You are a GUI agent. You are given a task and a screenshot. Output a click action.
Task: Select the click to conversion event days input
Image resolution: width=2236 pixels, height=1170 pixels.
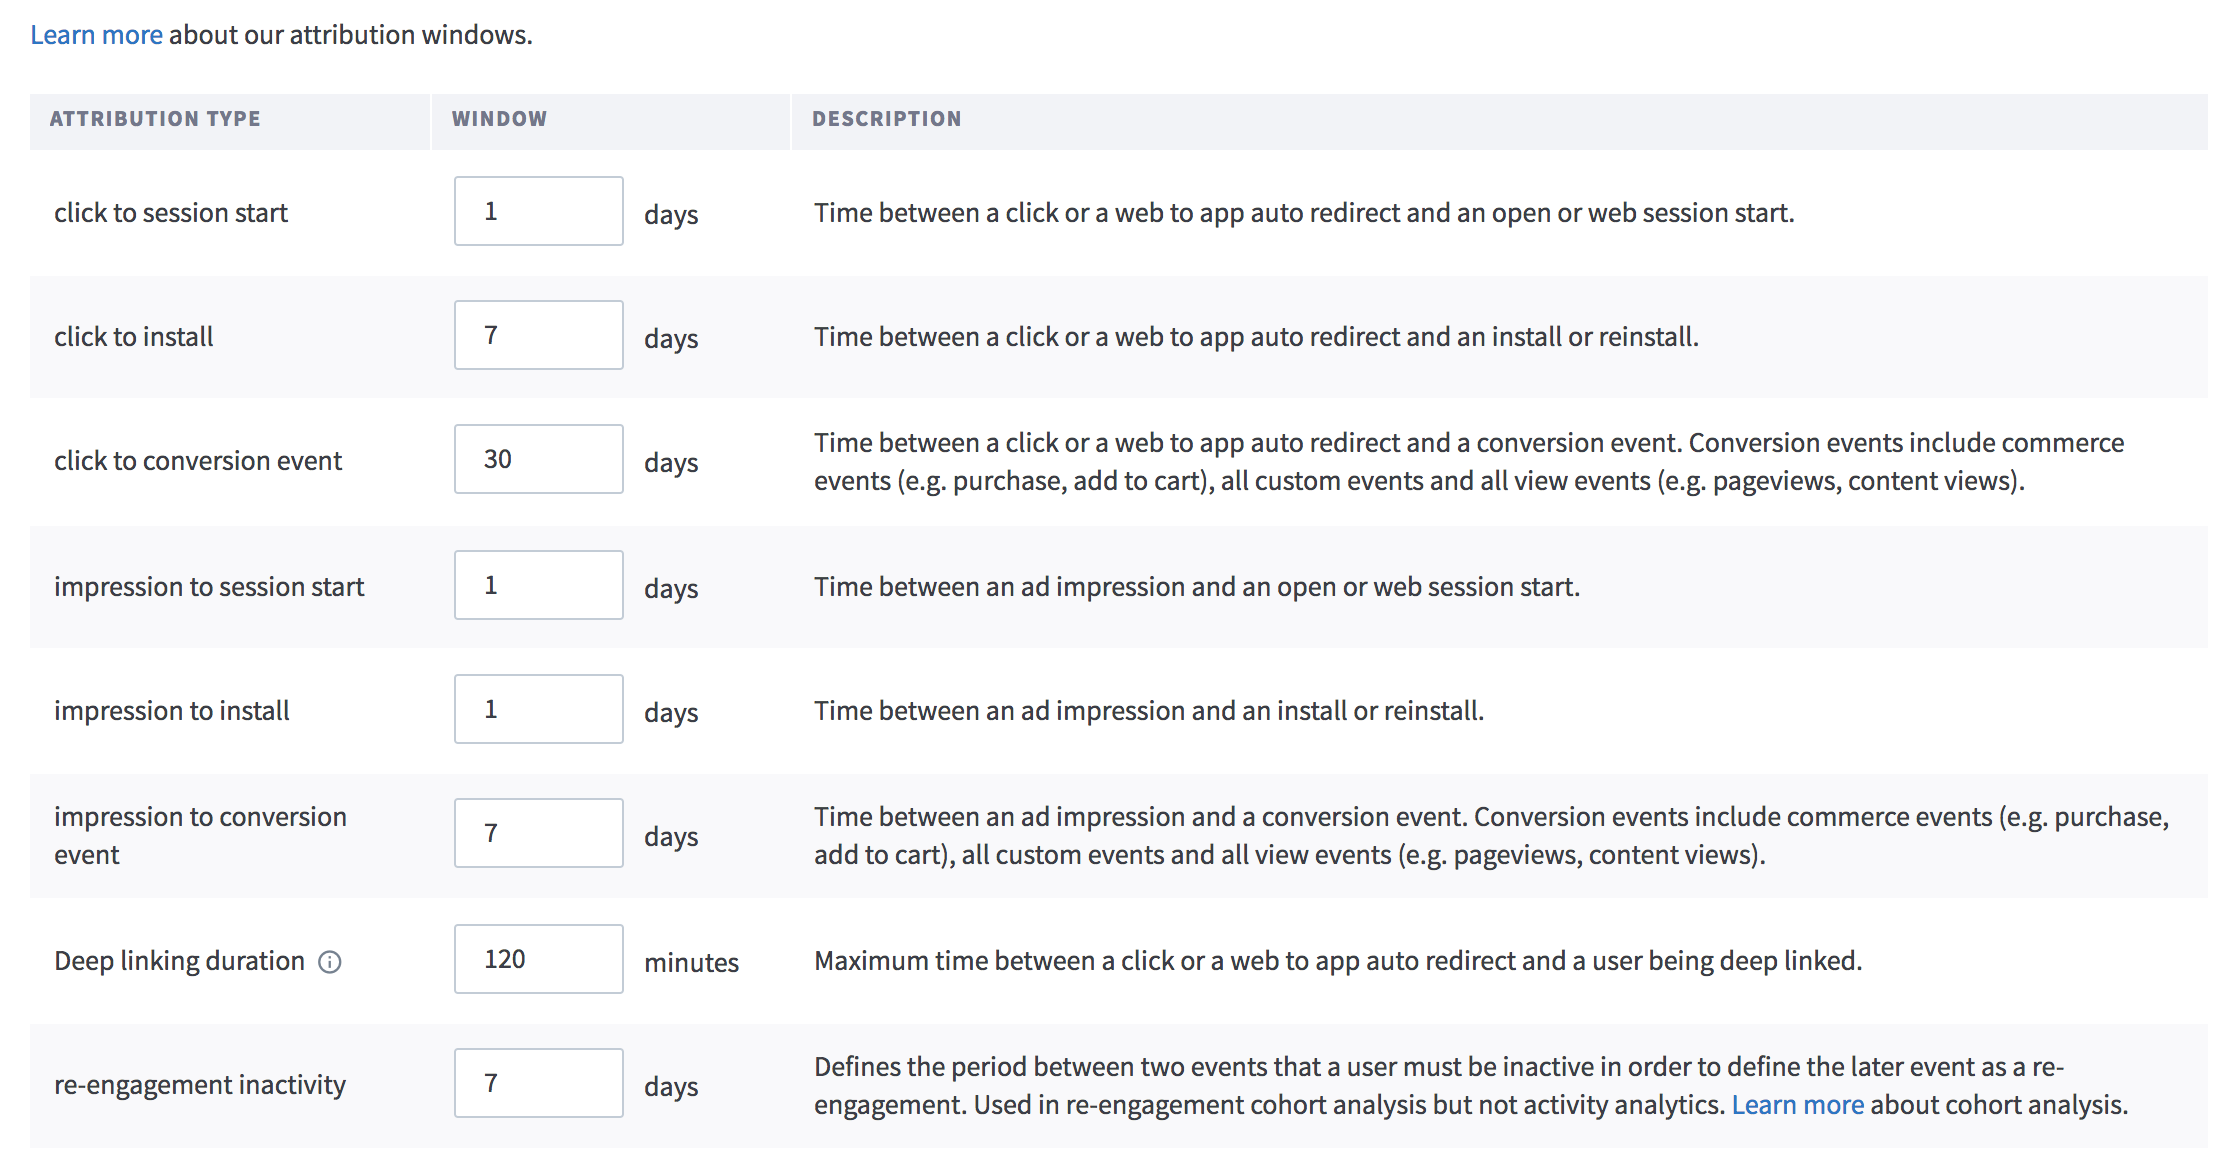539,459
